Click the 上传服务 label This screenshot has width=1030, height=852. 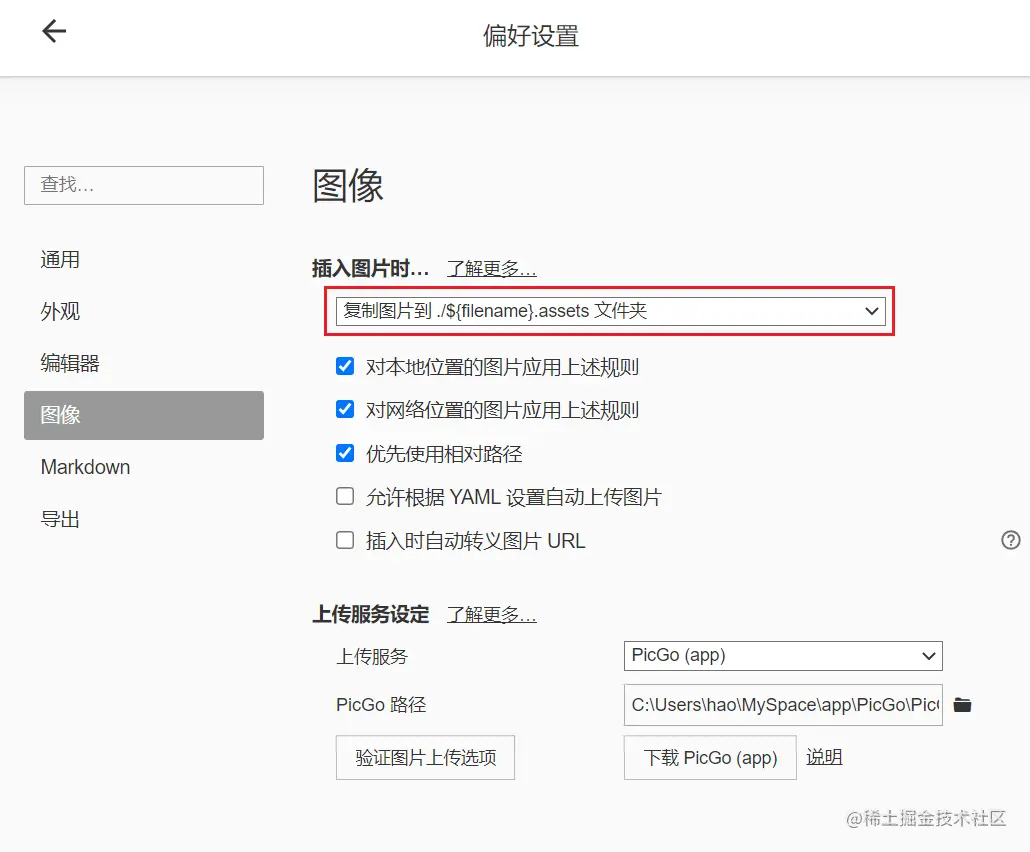pos(372,656)
